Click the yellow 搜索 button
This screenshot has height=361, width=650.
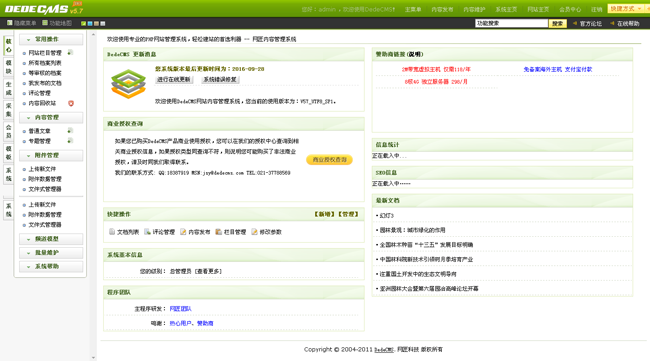(x=558, y=24)
